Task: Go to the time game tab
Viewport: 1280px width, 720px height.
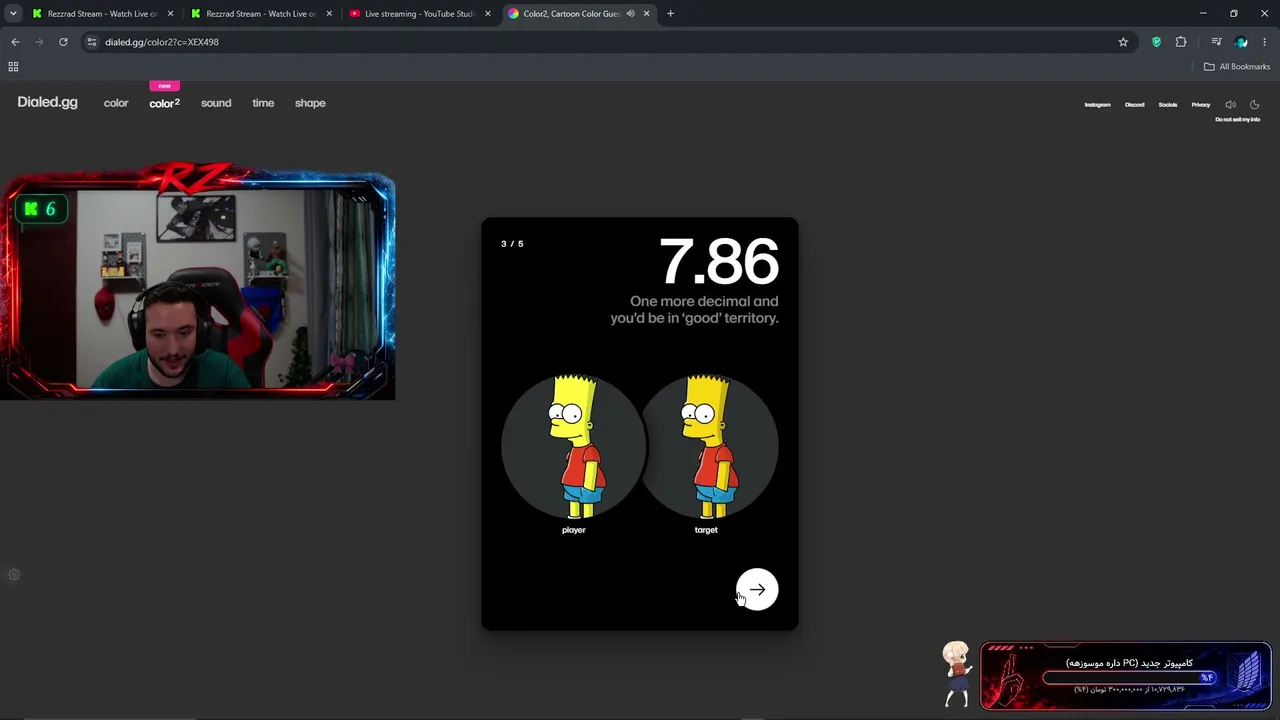Action: (263, 103)
